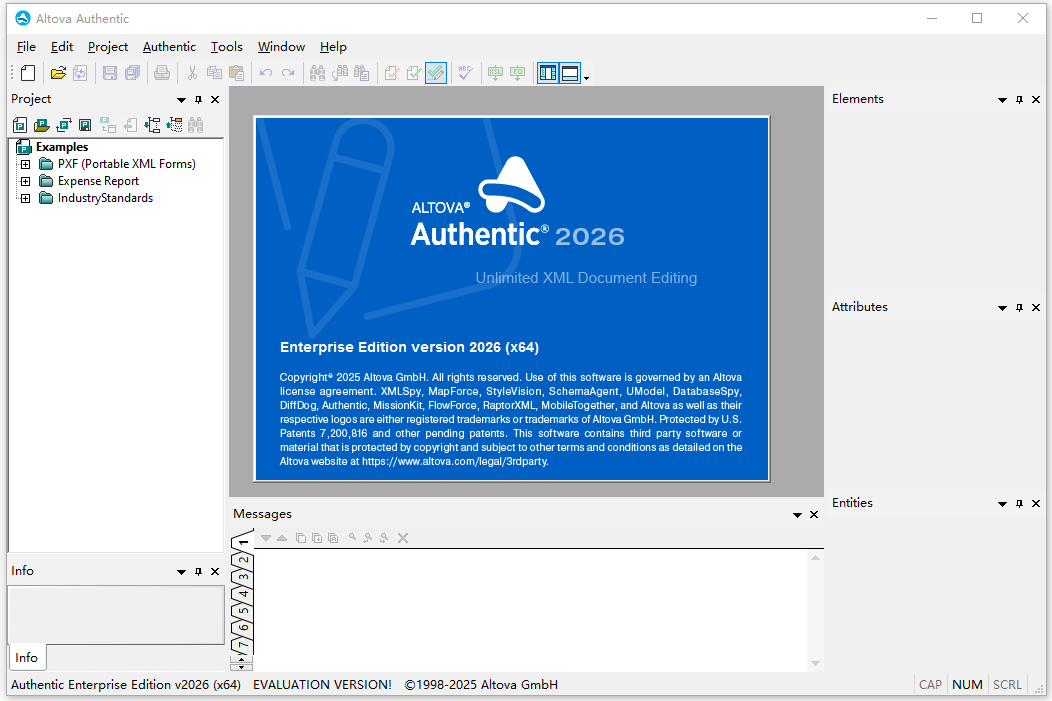The width and height of the screenshot is (1052, 701).
Task: Close the Attributes panel
Action: tap(1036, 307)
